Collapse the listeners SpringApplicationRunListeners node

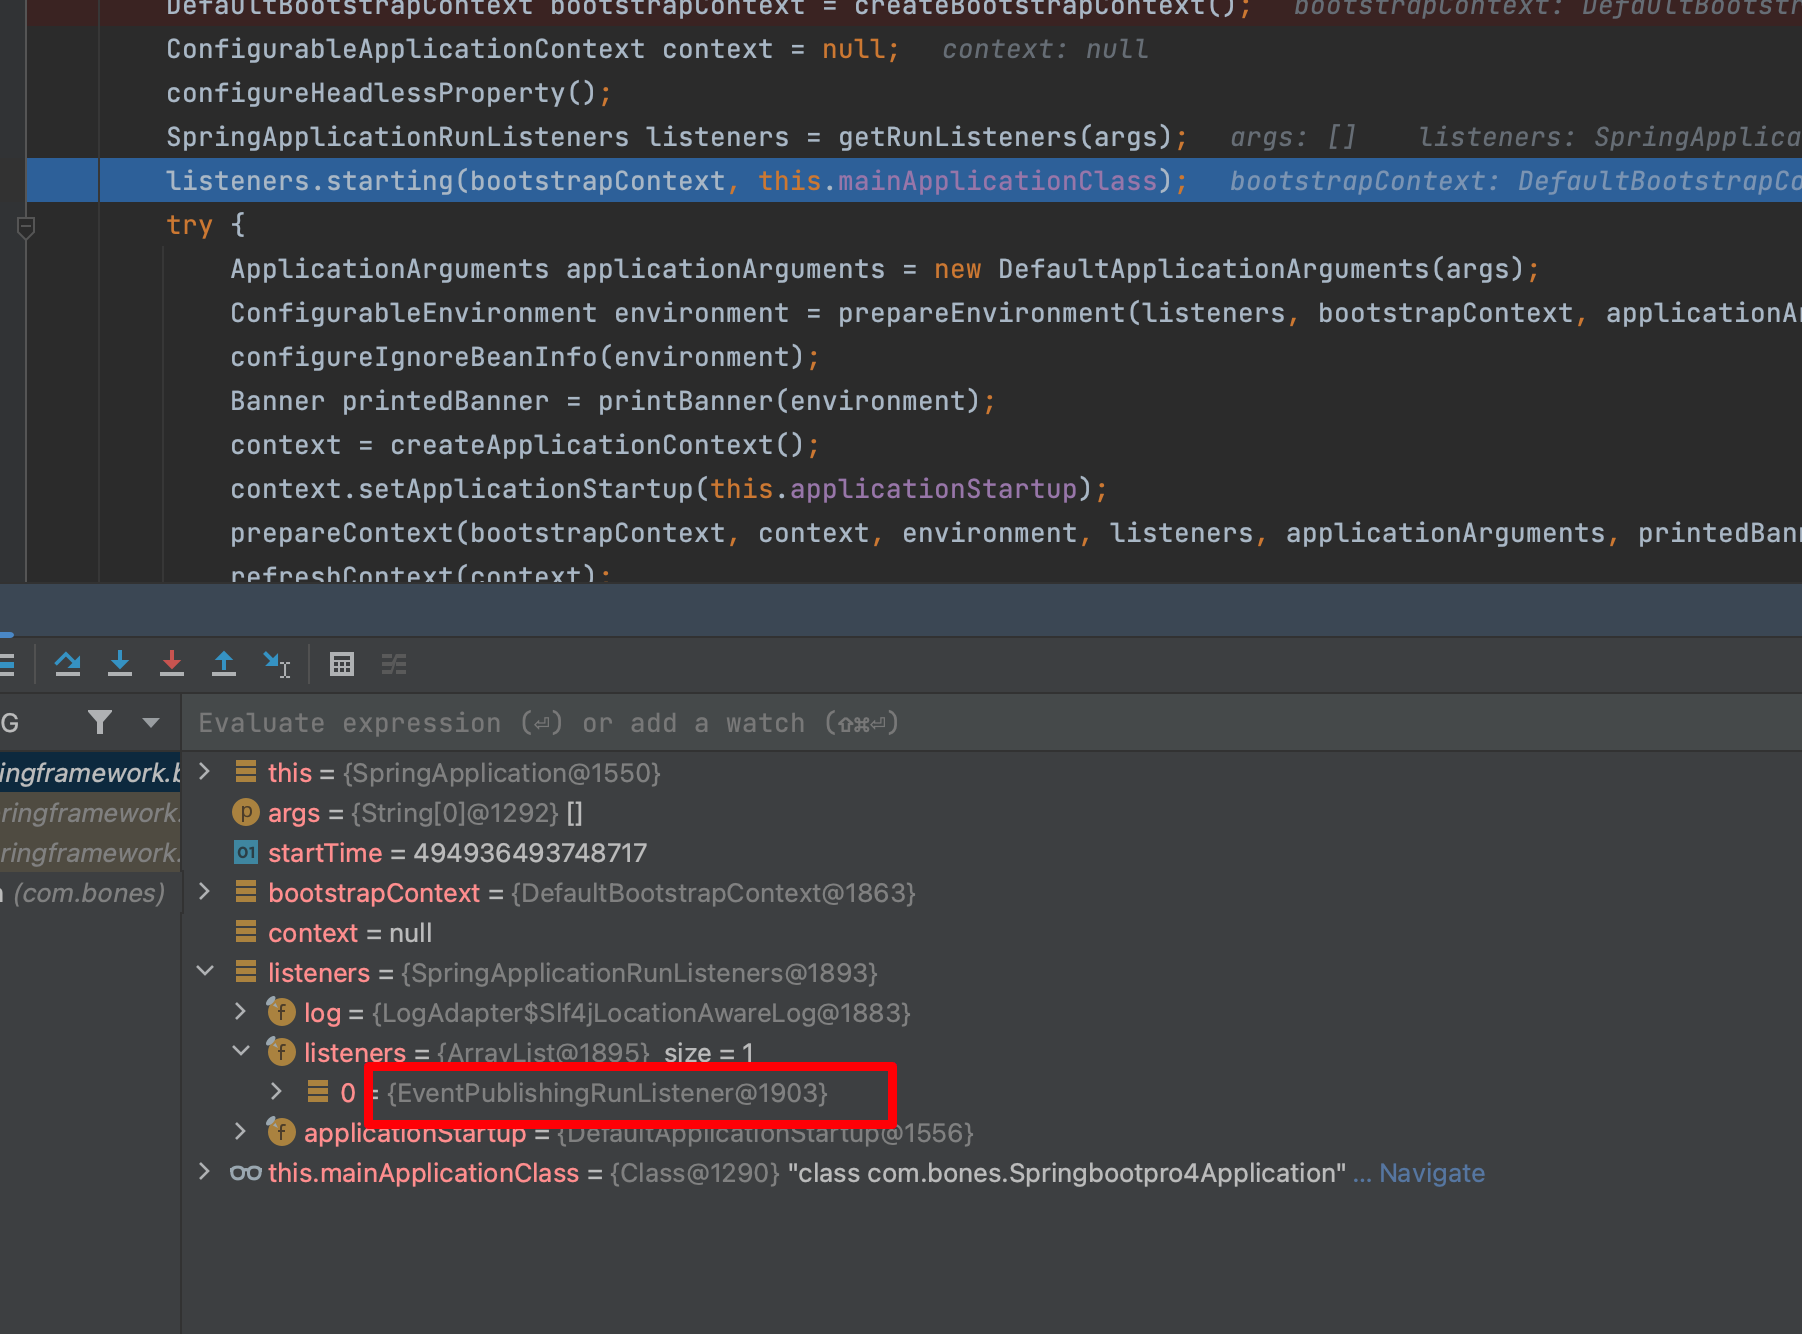tap(205, 972)
